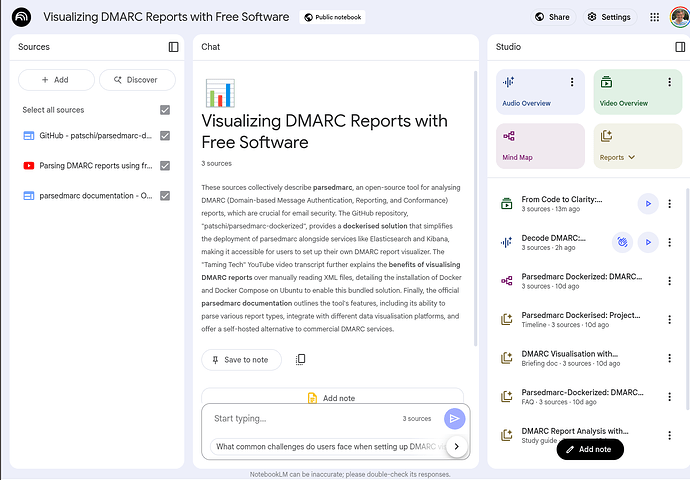Image resolution: width=690 pixels, height=480 pixels.
Task: Click the Discover sources button
Action: tap(137, 80)
